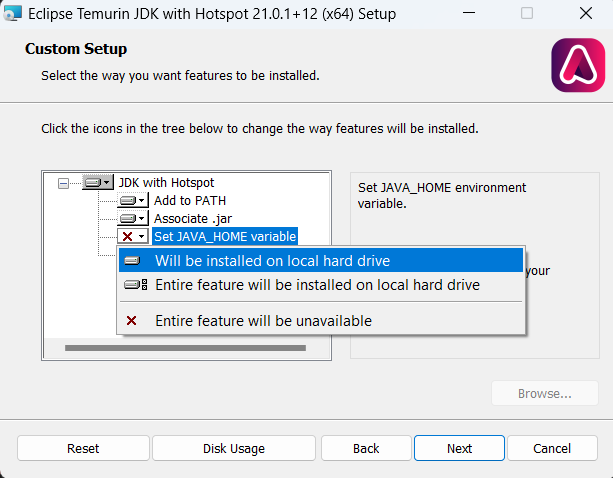
Task: Close the setup window
Action: tap(586, 13)
